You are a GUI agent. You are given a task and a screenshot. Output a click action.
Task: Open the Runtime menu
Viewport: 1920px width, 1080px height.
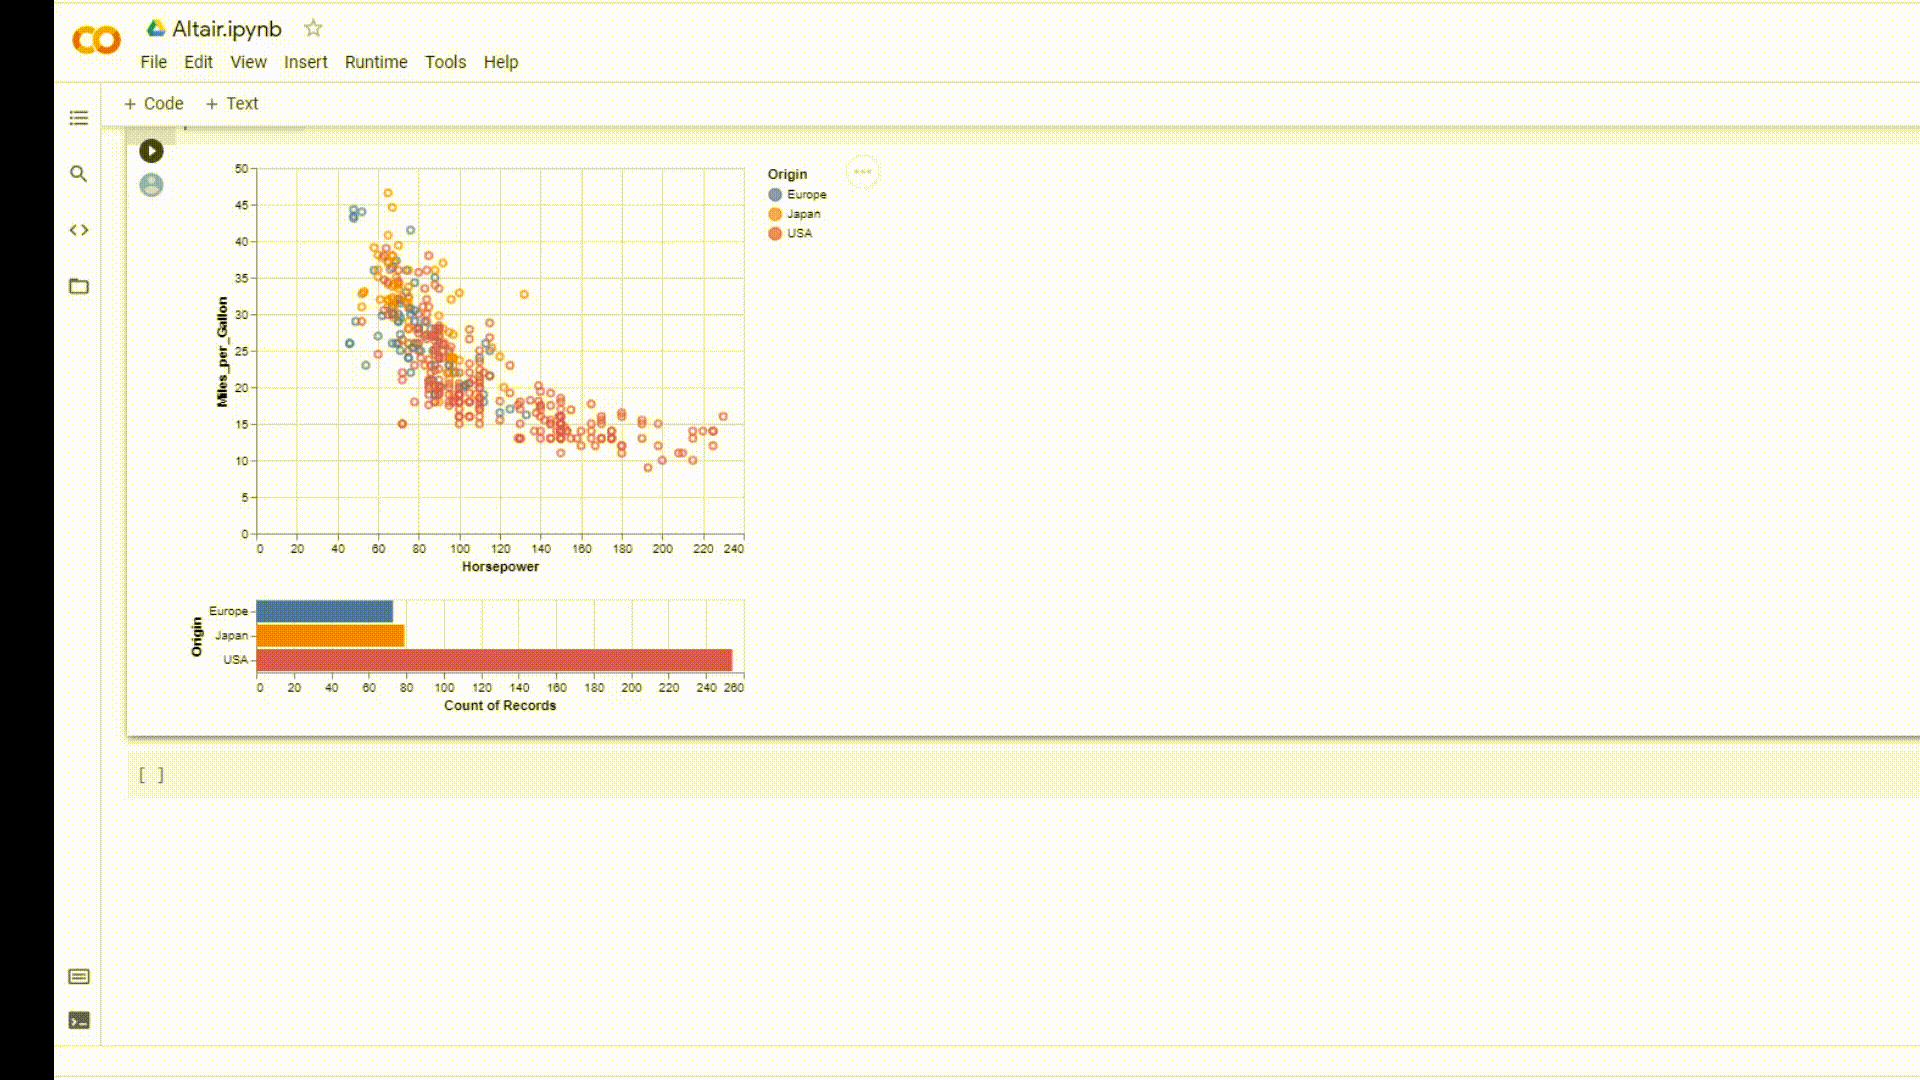(x=376, y=62)
